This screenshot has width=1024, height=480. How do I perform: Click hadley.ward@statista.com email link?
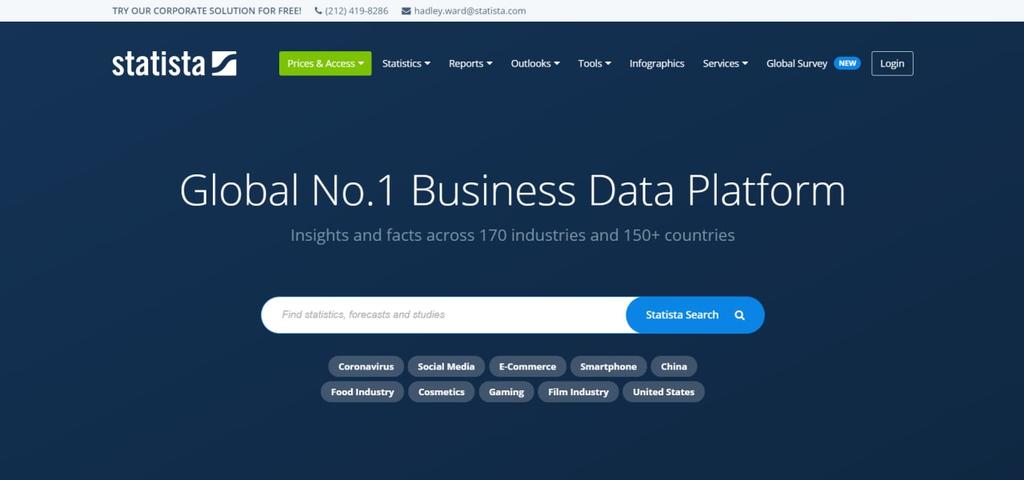pyautogui.click(x=470, y=11)
